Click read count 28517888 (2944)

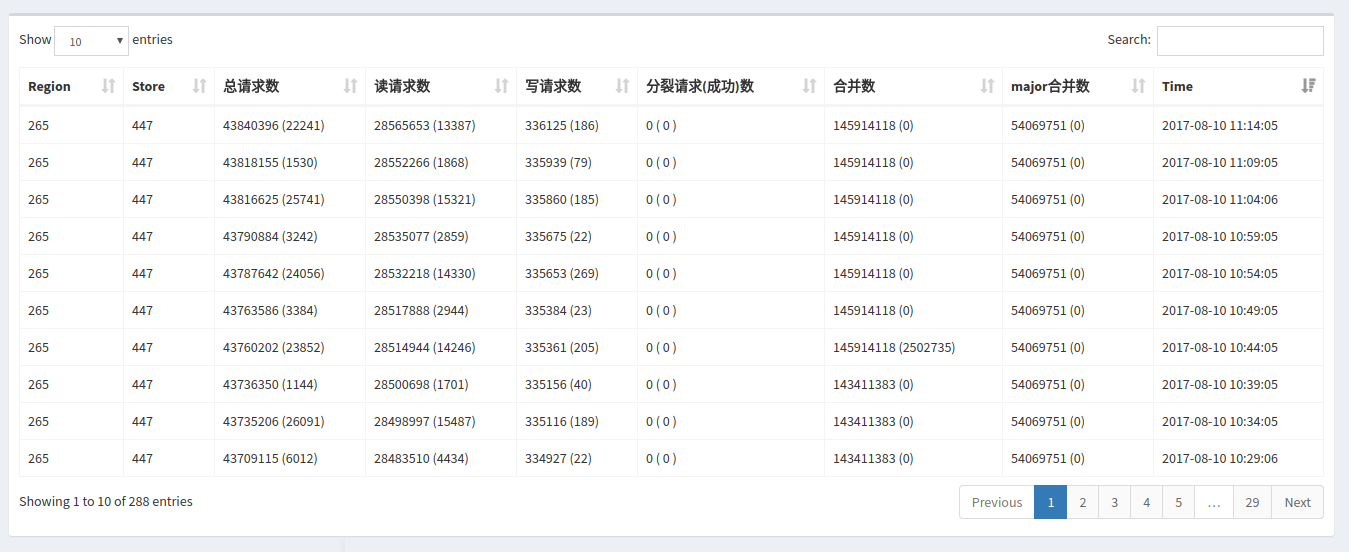click(421, 310)
